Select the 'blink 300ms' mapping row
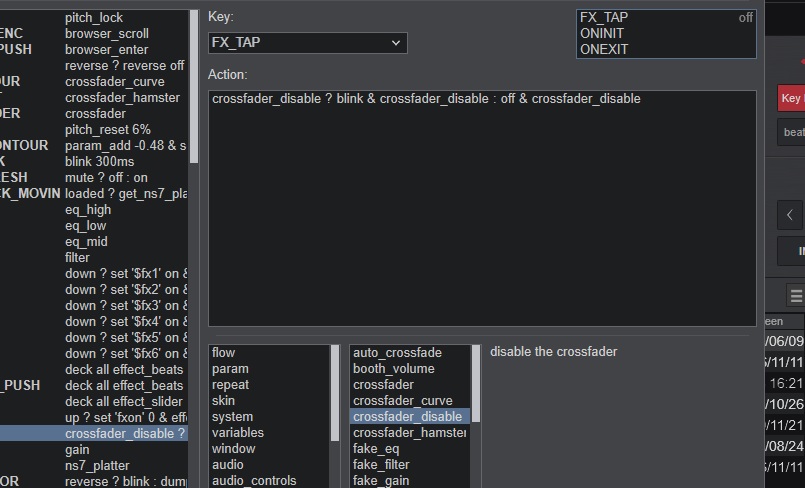This screenshot has width=805, height=488. pos(100,162)
